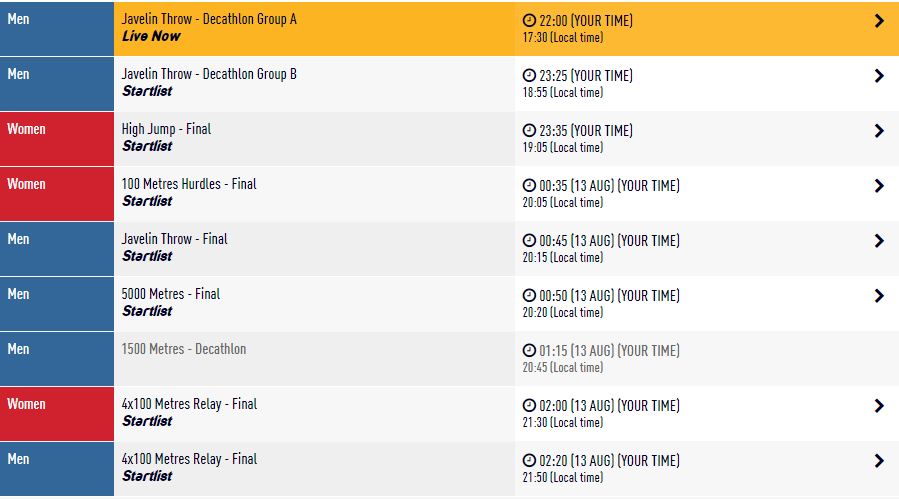Screen dimensions: 899x499
Task: Open the Women's 4x100 Metres Relay Startlist
Action: coord(147,421)
